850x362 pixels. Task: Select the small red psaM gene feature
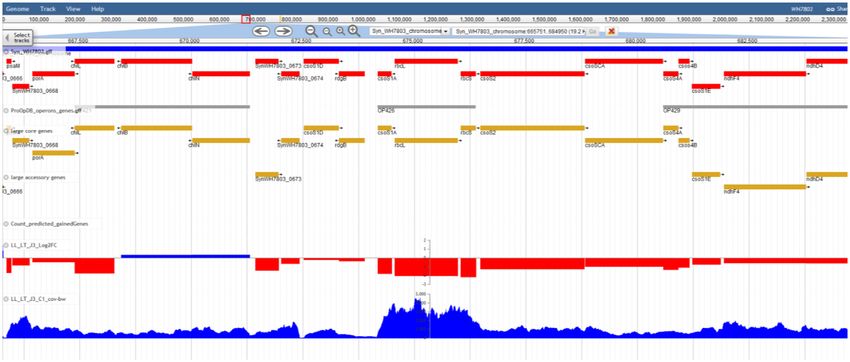point(9,61)
